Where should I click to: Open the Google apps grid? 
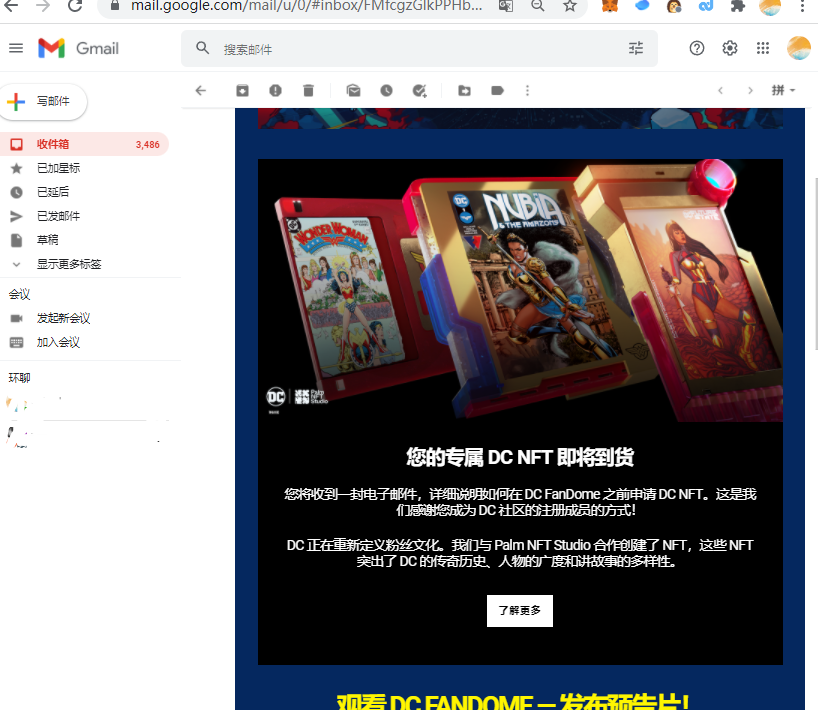click(x=763, y=49)
